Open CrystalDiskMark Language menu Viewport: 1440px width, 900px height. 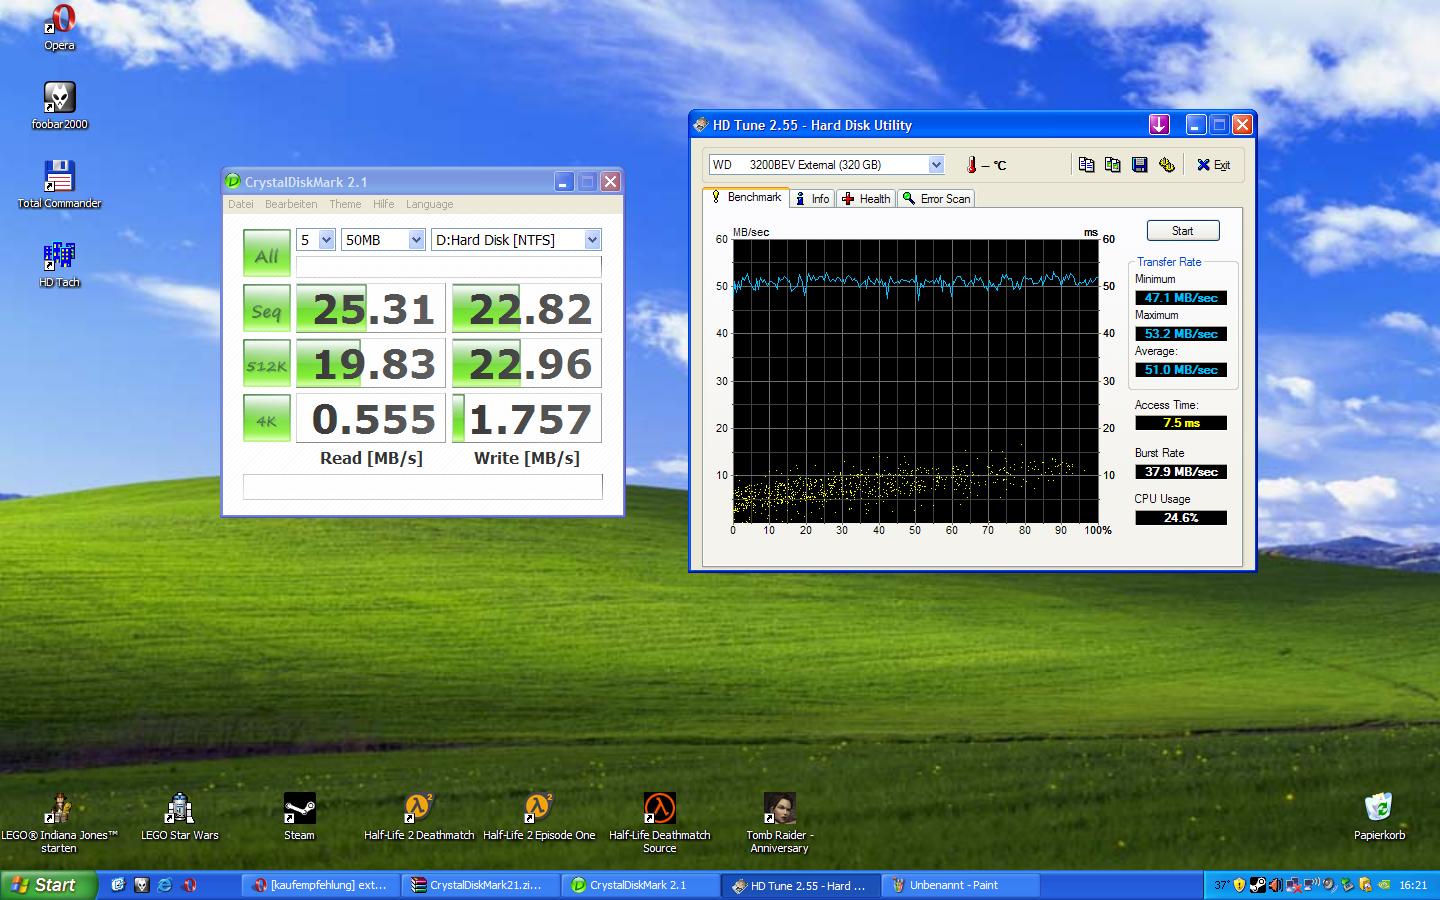[429, 204]
